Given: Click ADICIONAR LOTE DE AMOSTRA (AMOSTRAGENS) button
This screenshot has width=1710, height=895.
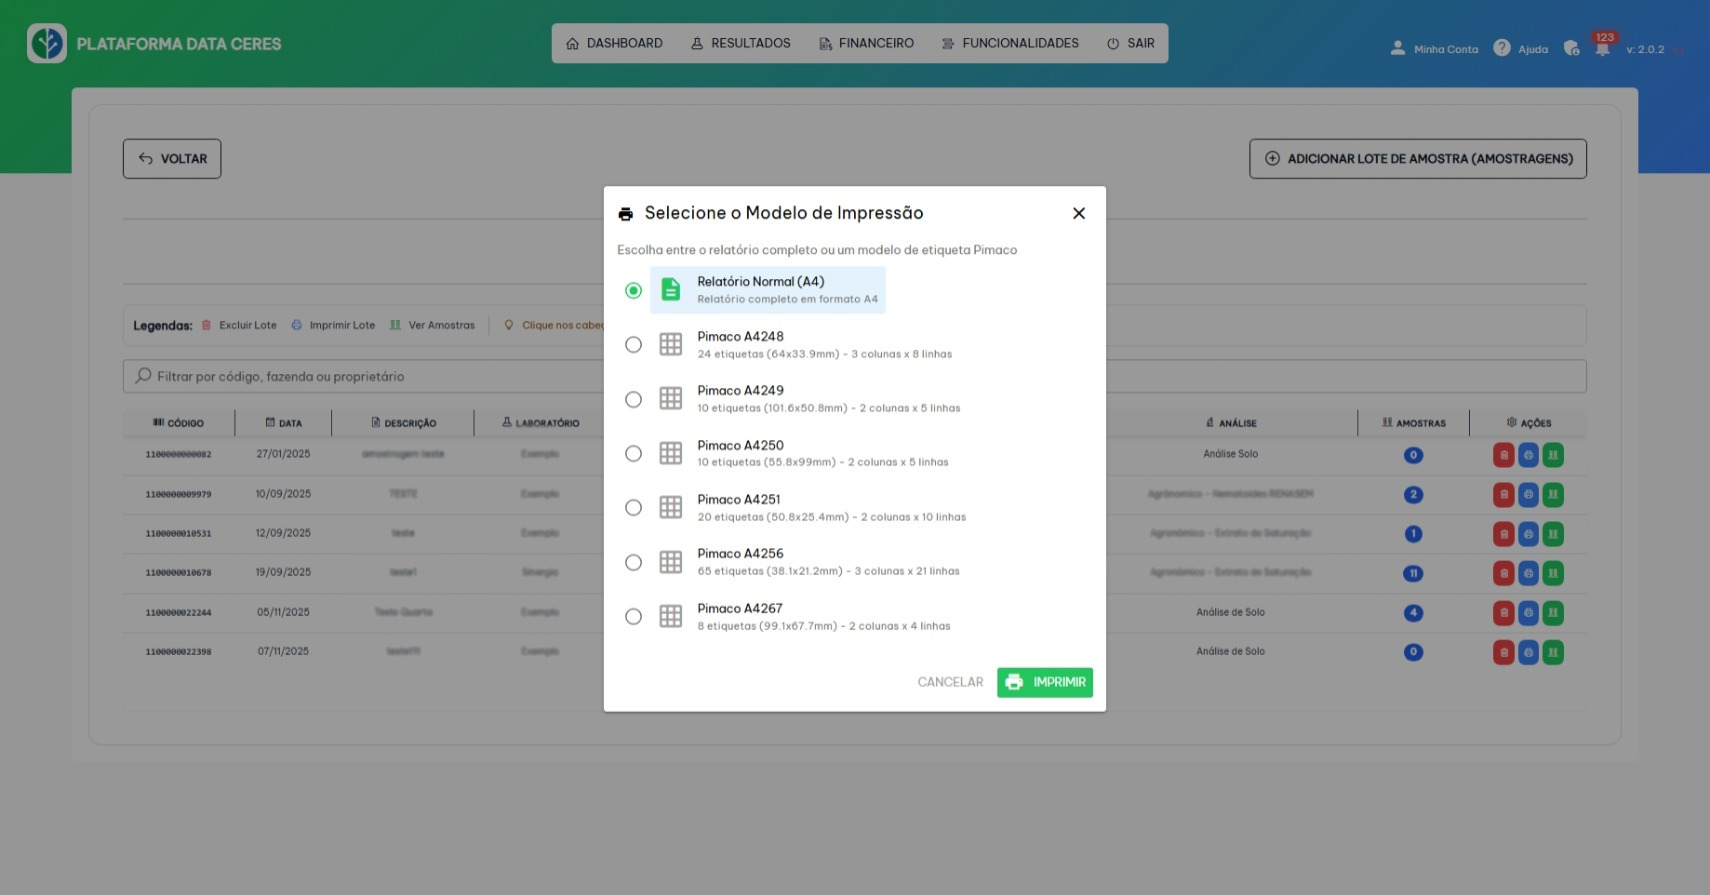Looking at the screenshot, I should pyautogui.click(x=1418, y=159).
